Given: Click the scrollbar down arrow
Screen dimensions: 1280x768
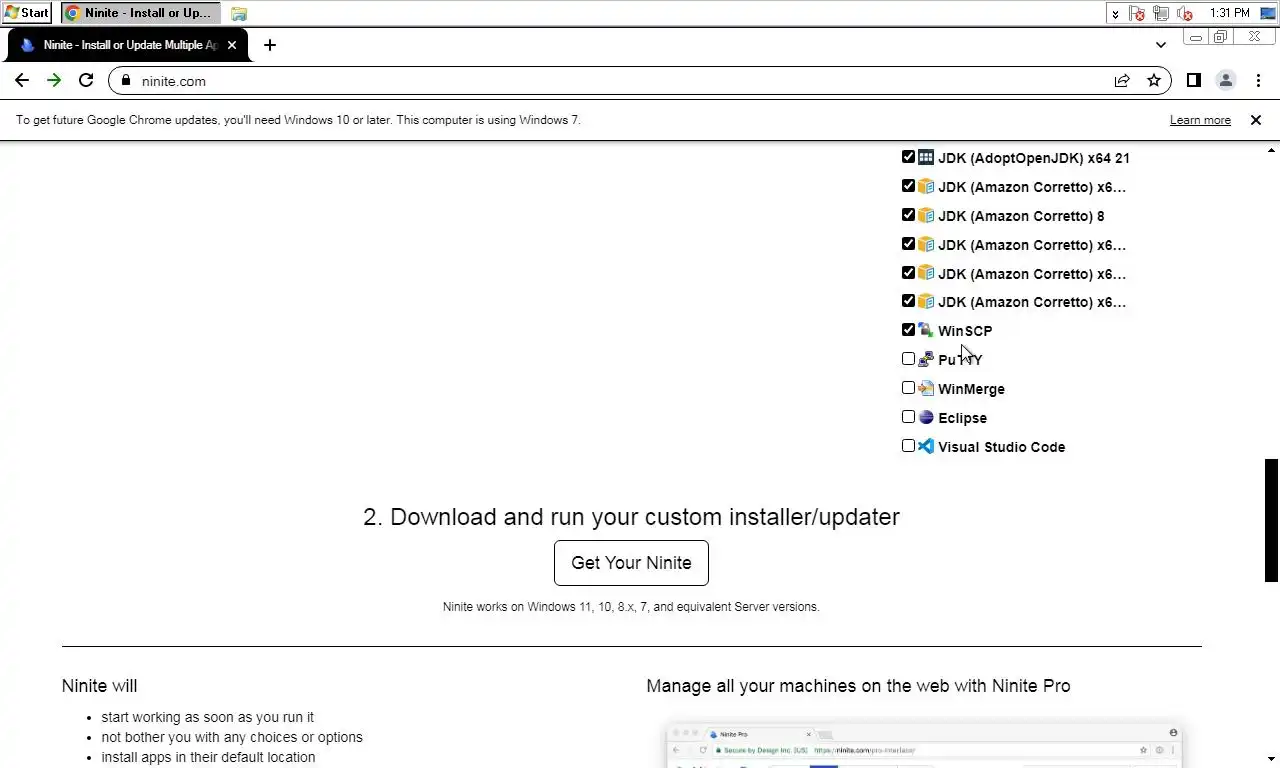Looking at the screenshot, I should 1272,759.
